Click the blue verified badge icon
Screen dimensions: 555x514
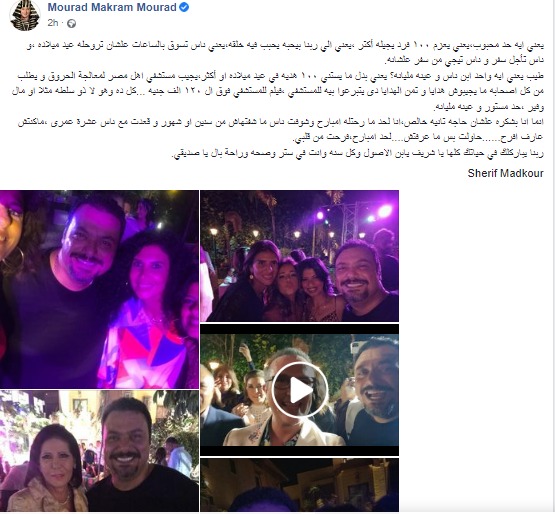pos(184,7)
